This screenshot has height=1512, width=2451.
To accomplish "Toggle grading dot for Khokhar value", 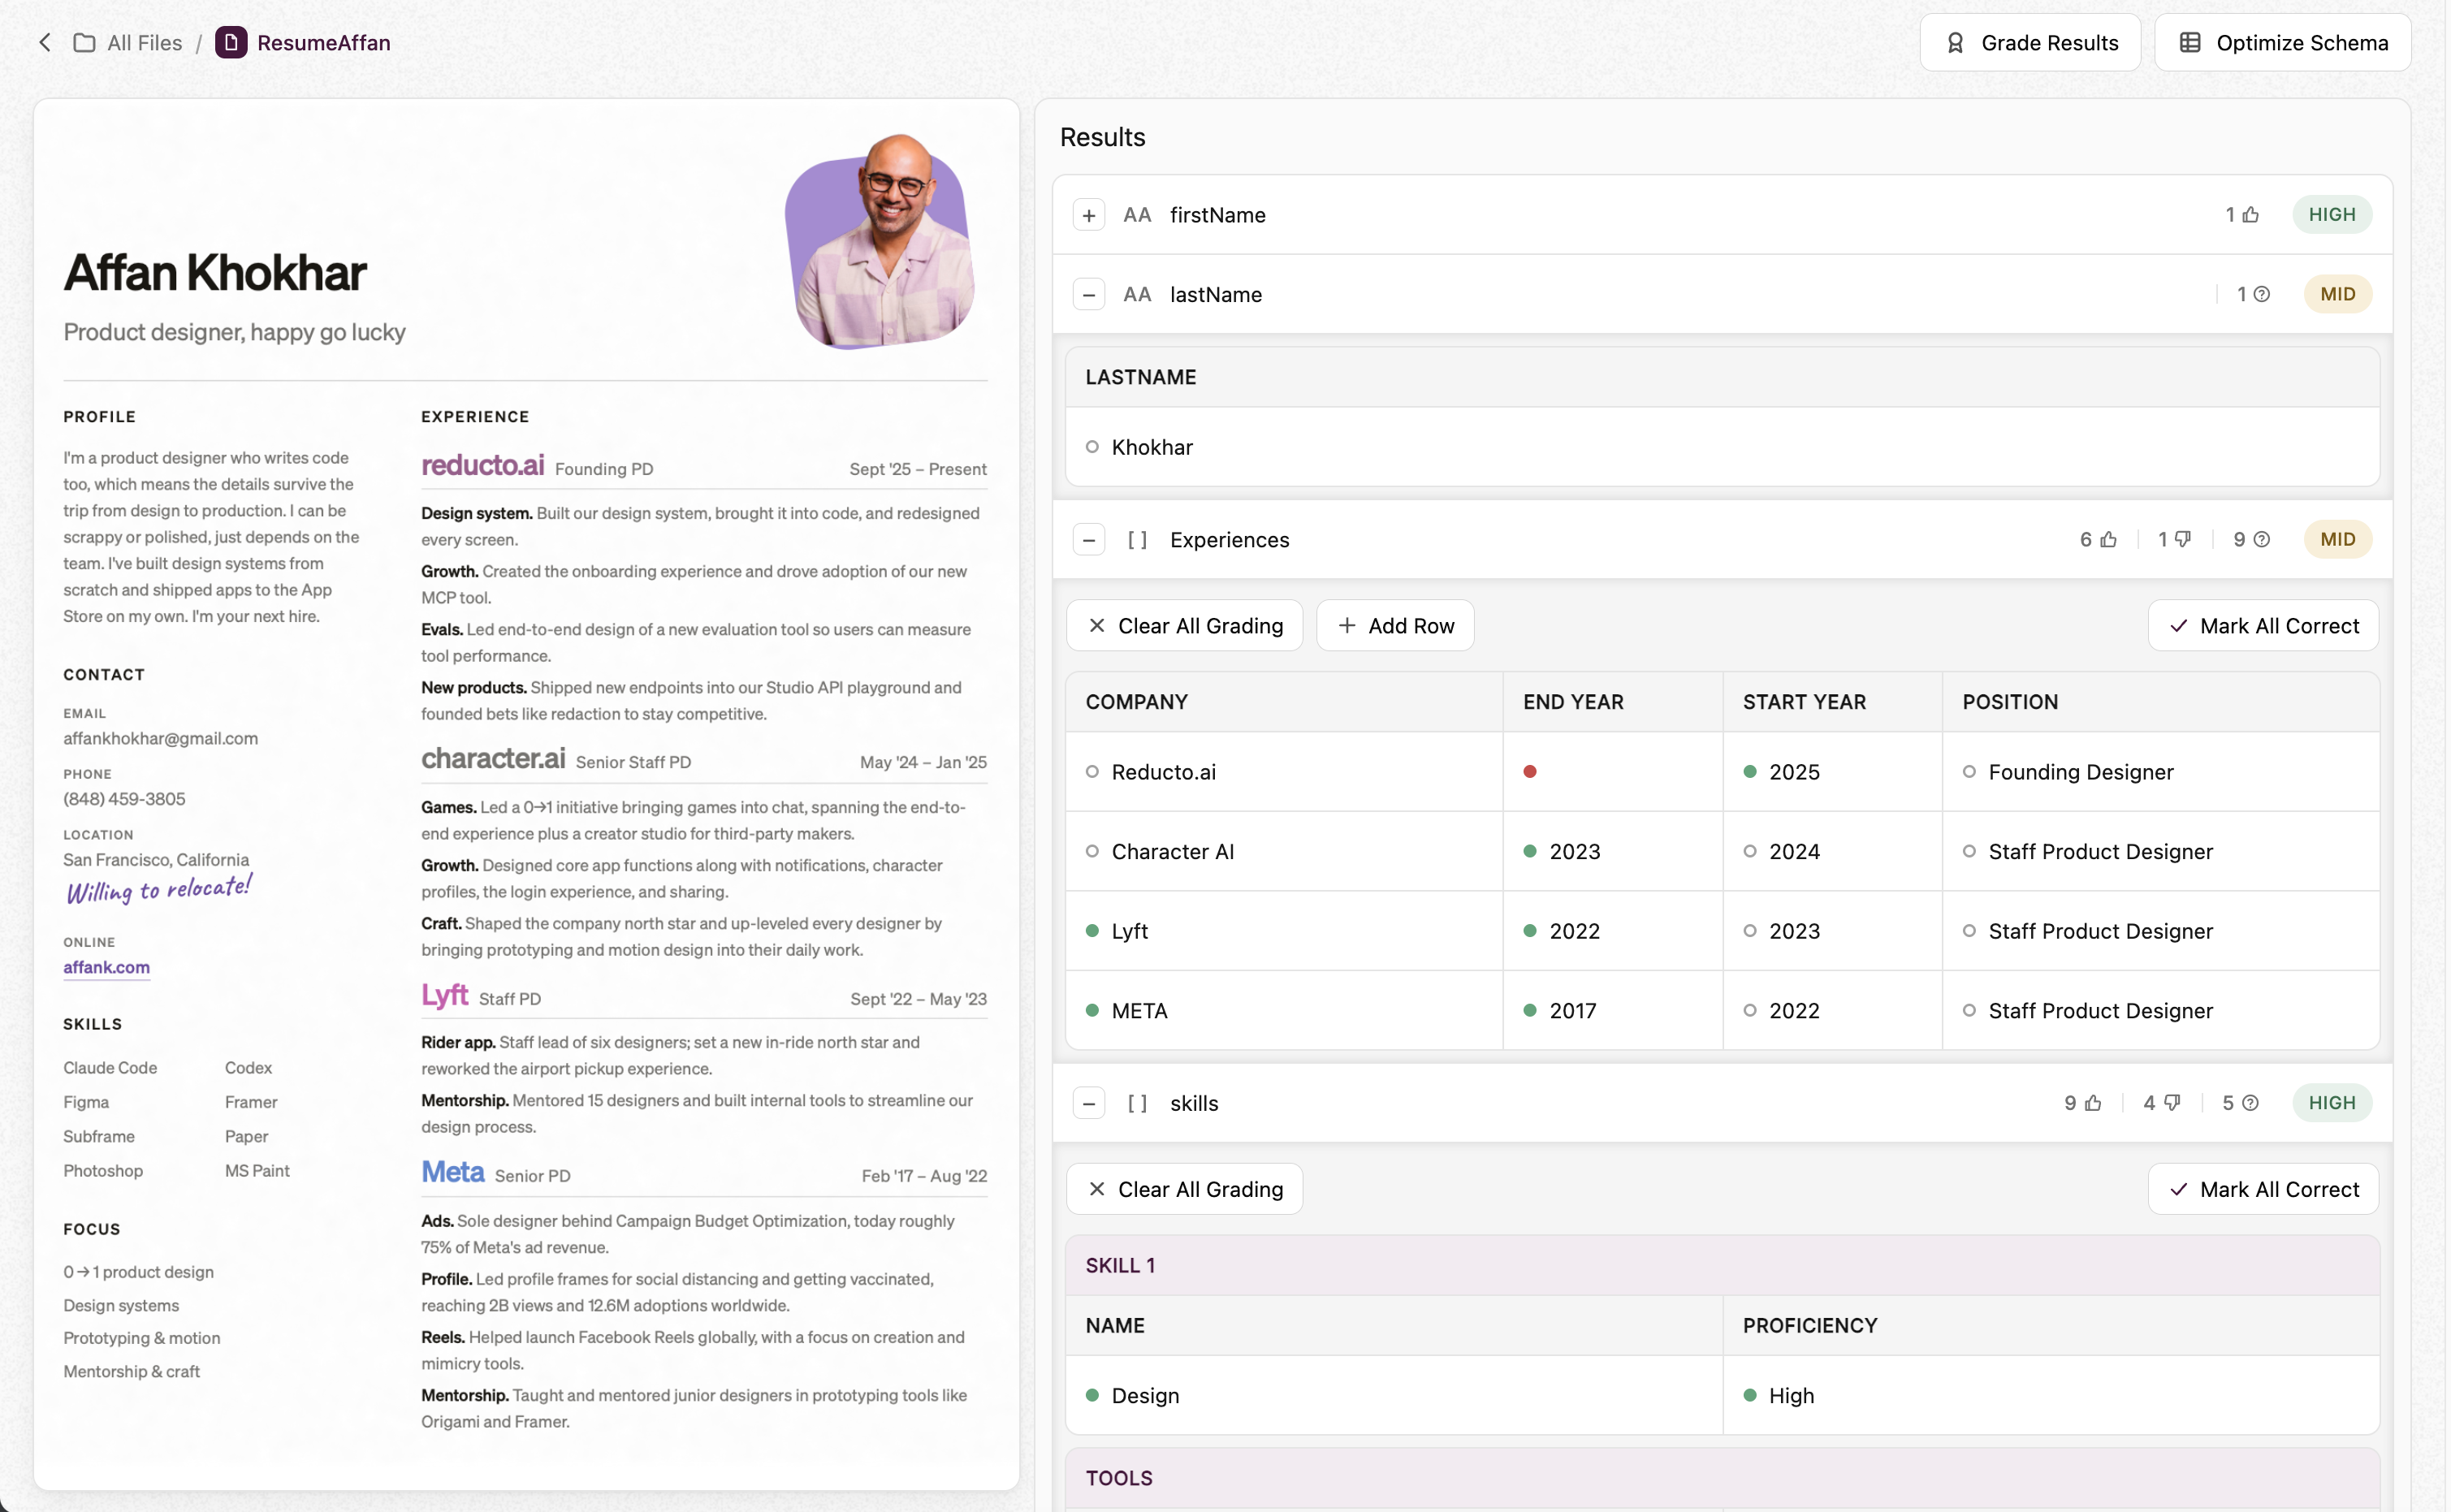I will tap(1092, 447).
